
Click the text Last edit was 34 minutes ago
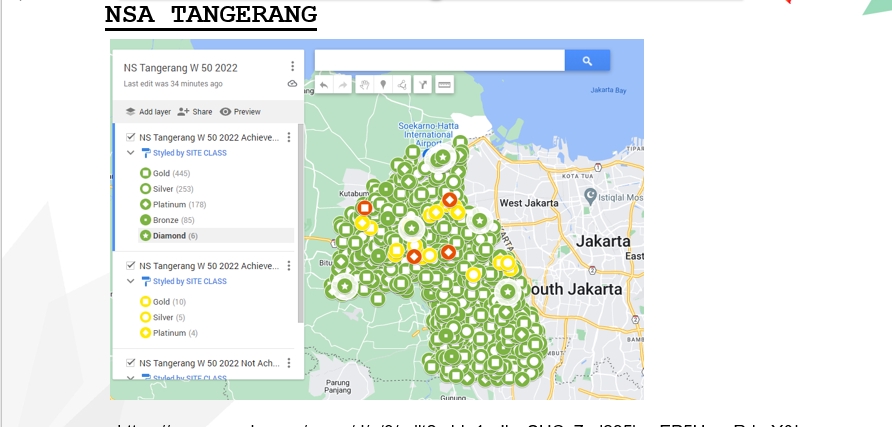point(173,84)
